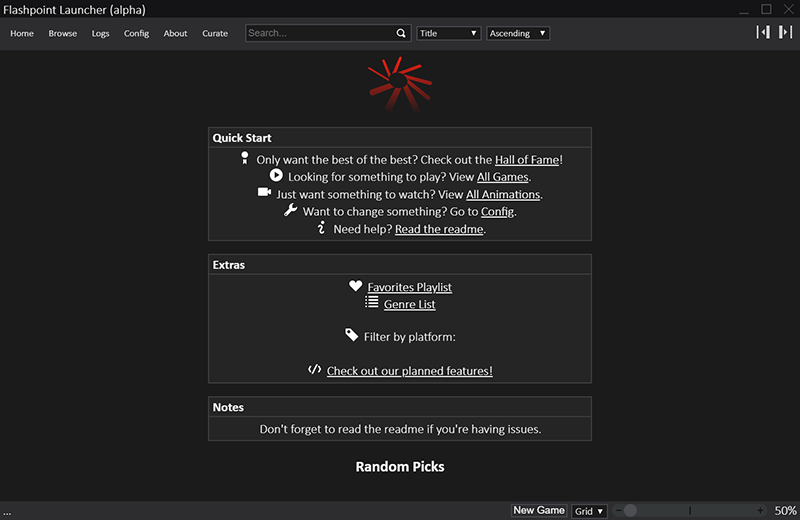Open the Hall of Fame link
Image resolution: width=800 pixels, height=520 pixels.
[x=527, y=160]
